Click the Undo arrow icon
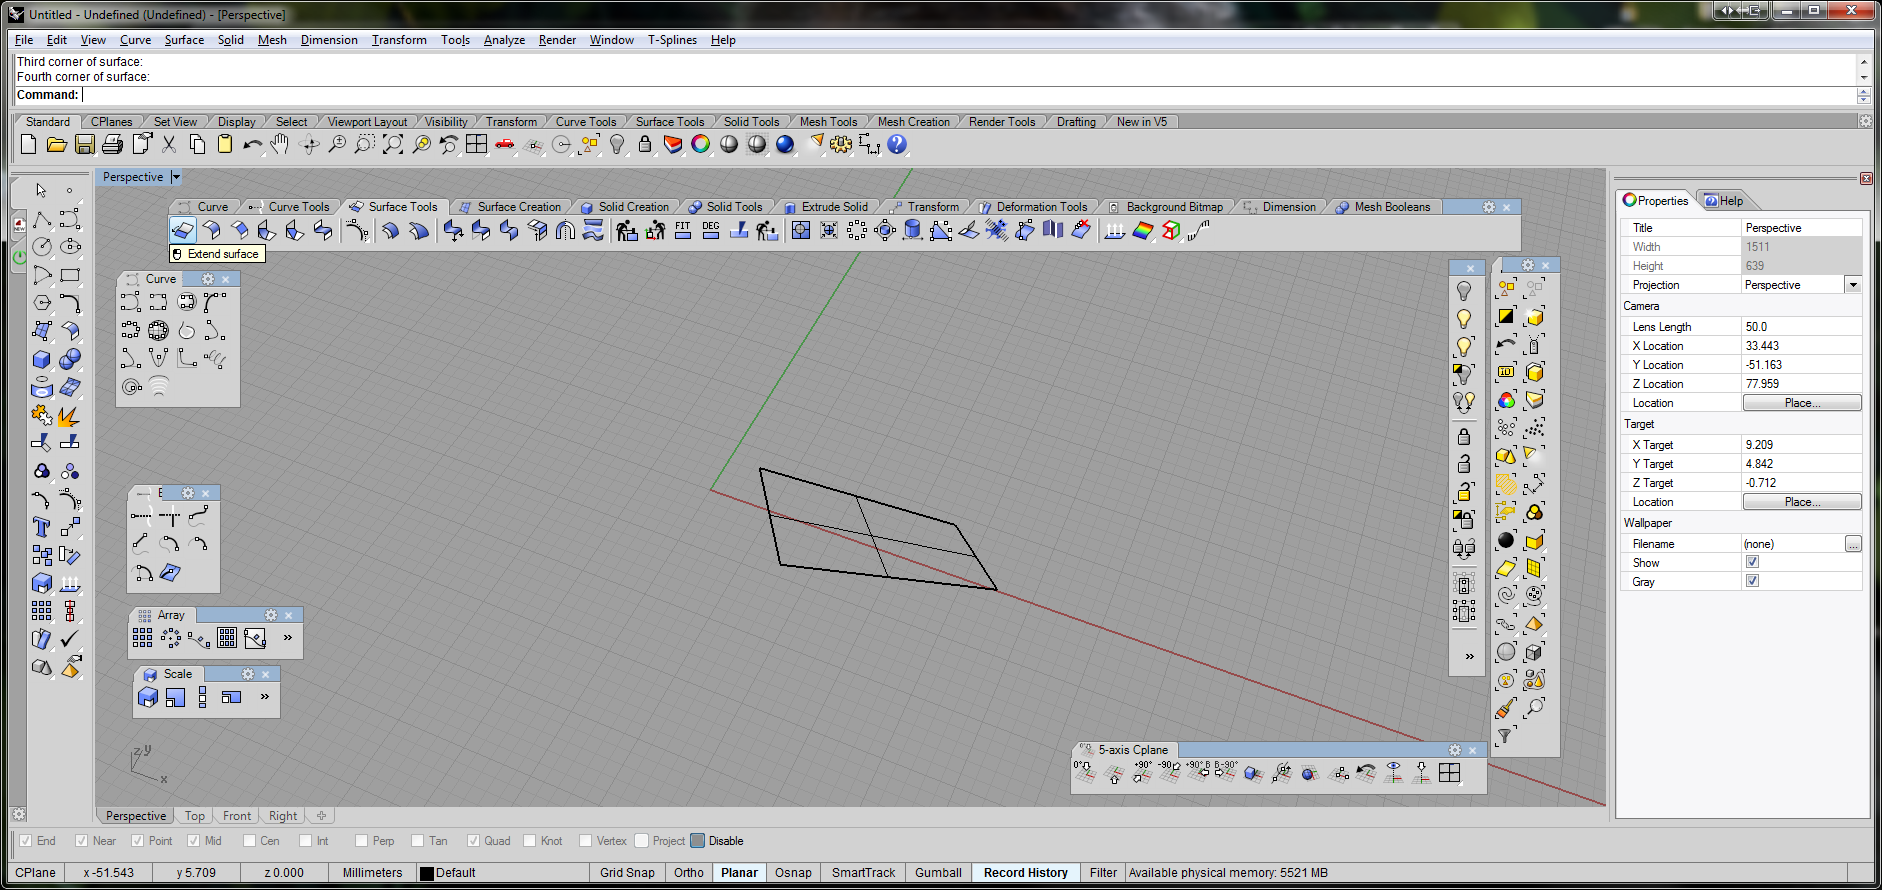The image size is (1882, 890). 252,145
